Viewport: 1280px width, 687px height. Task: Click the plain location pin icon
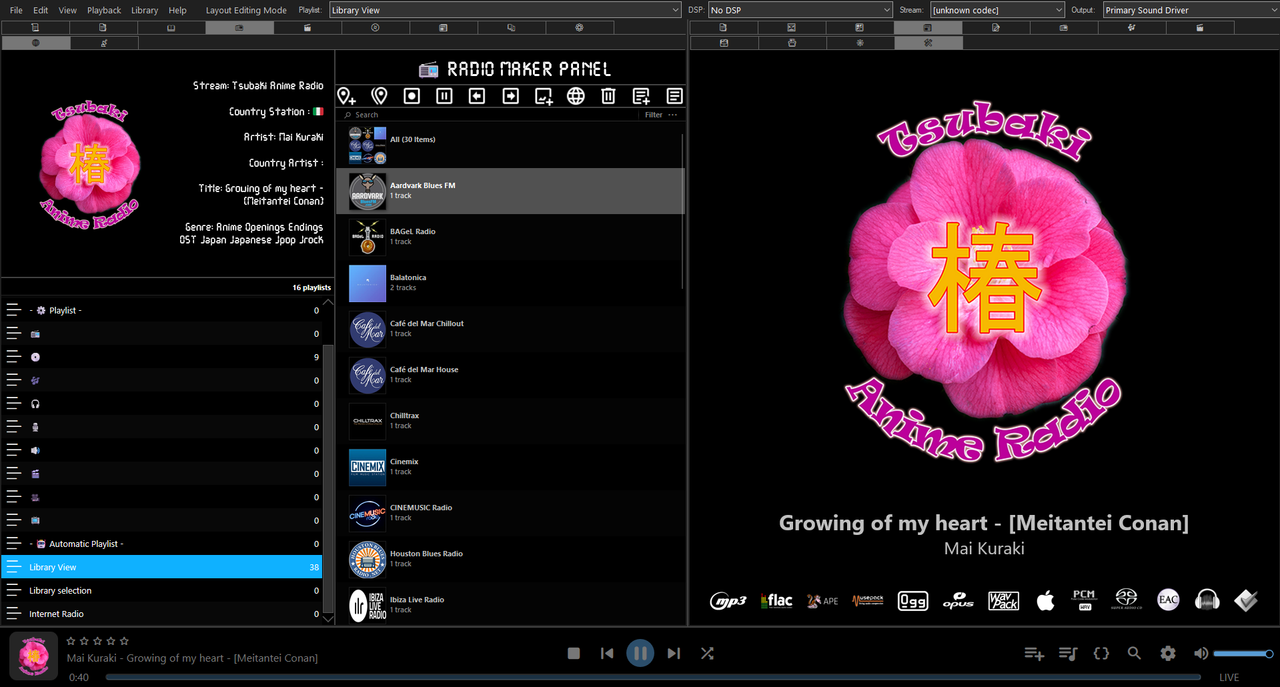tap(379, 96)
